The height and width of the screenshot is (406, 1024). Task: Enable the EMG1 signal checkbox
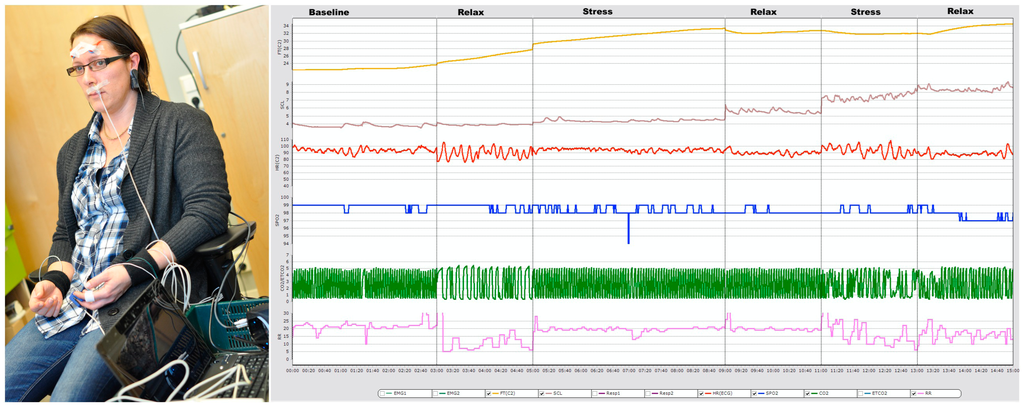tap(382, 394)
